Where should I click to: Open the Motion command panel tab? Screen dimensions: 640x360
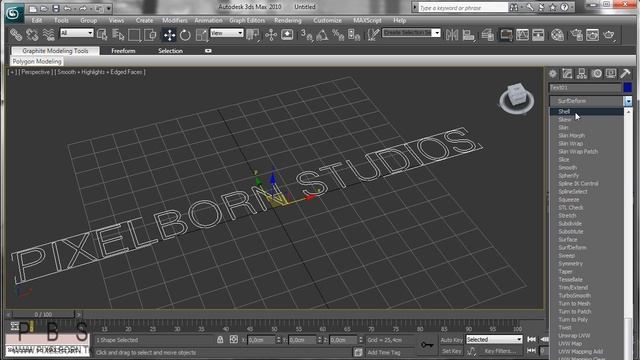pos(597,74)
